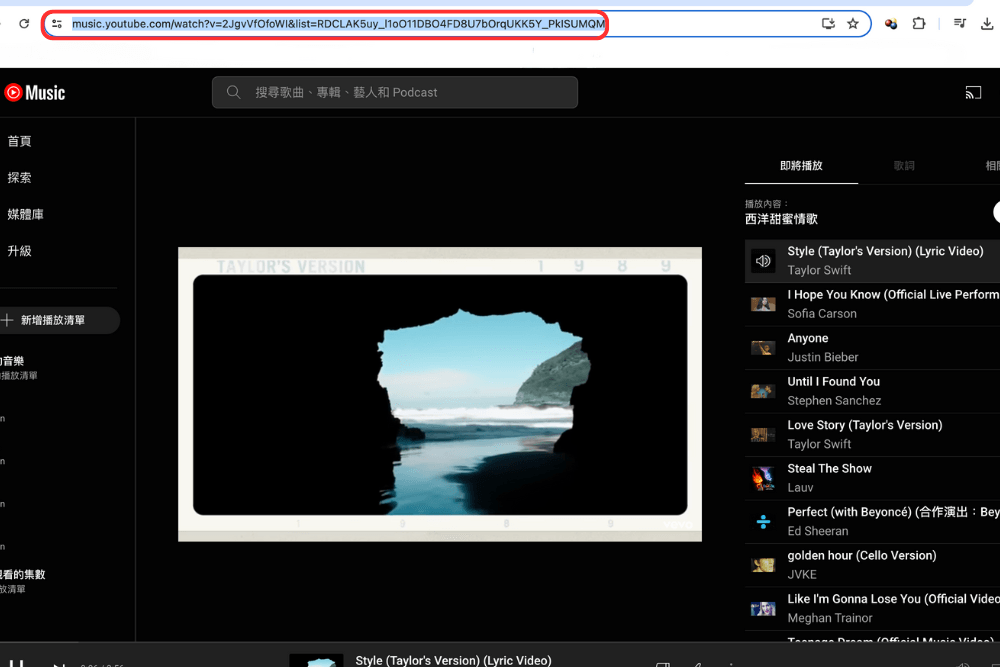The height and width of the screenshot is (667, 1000).
Task: Play Anyone via its queue thumbnail
Action: (x=763, y=348)
